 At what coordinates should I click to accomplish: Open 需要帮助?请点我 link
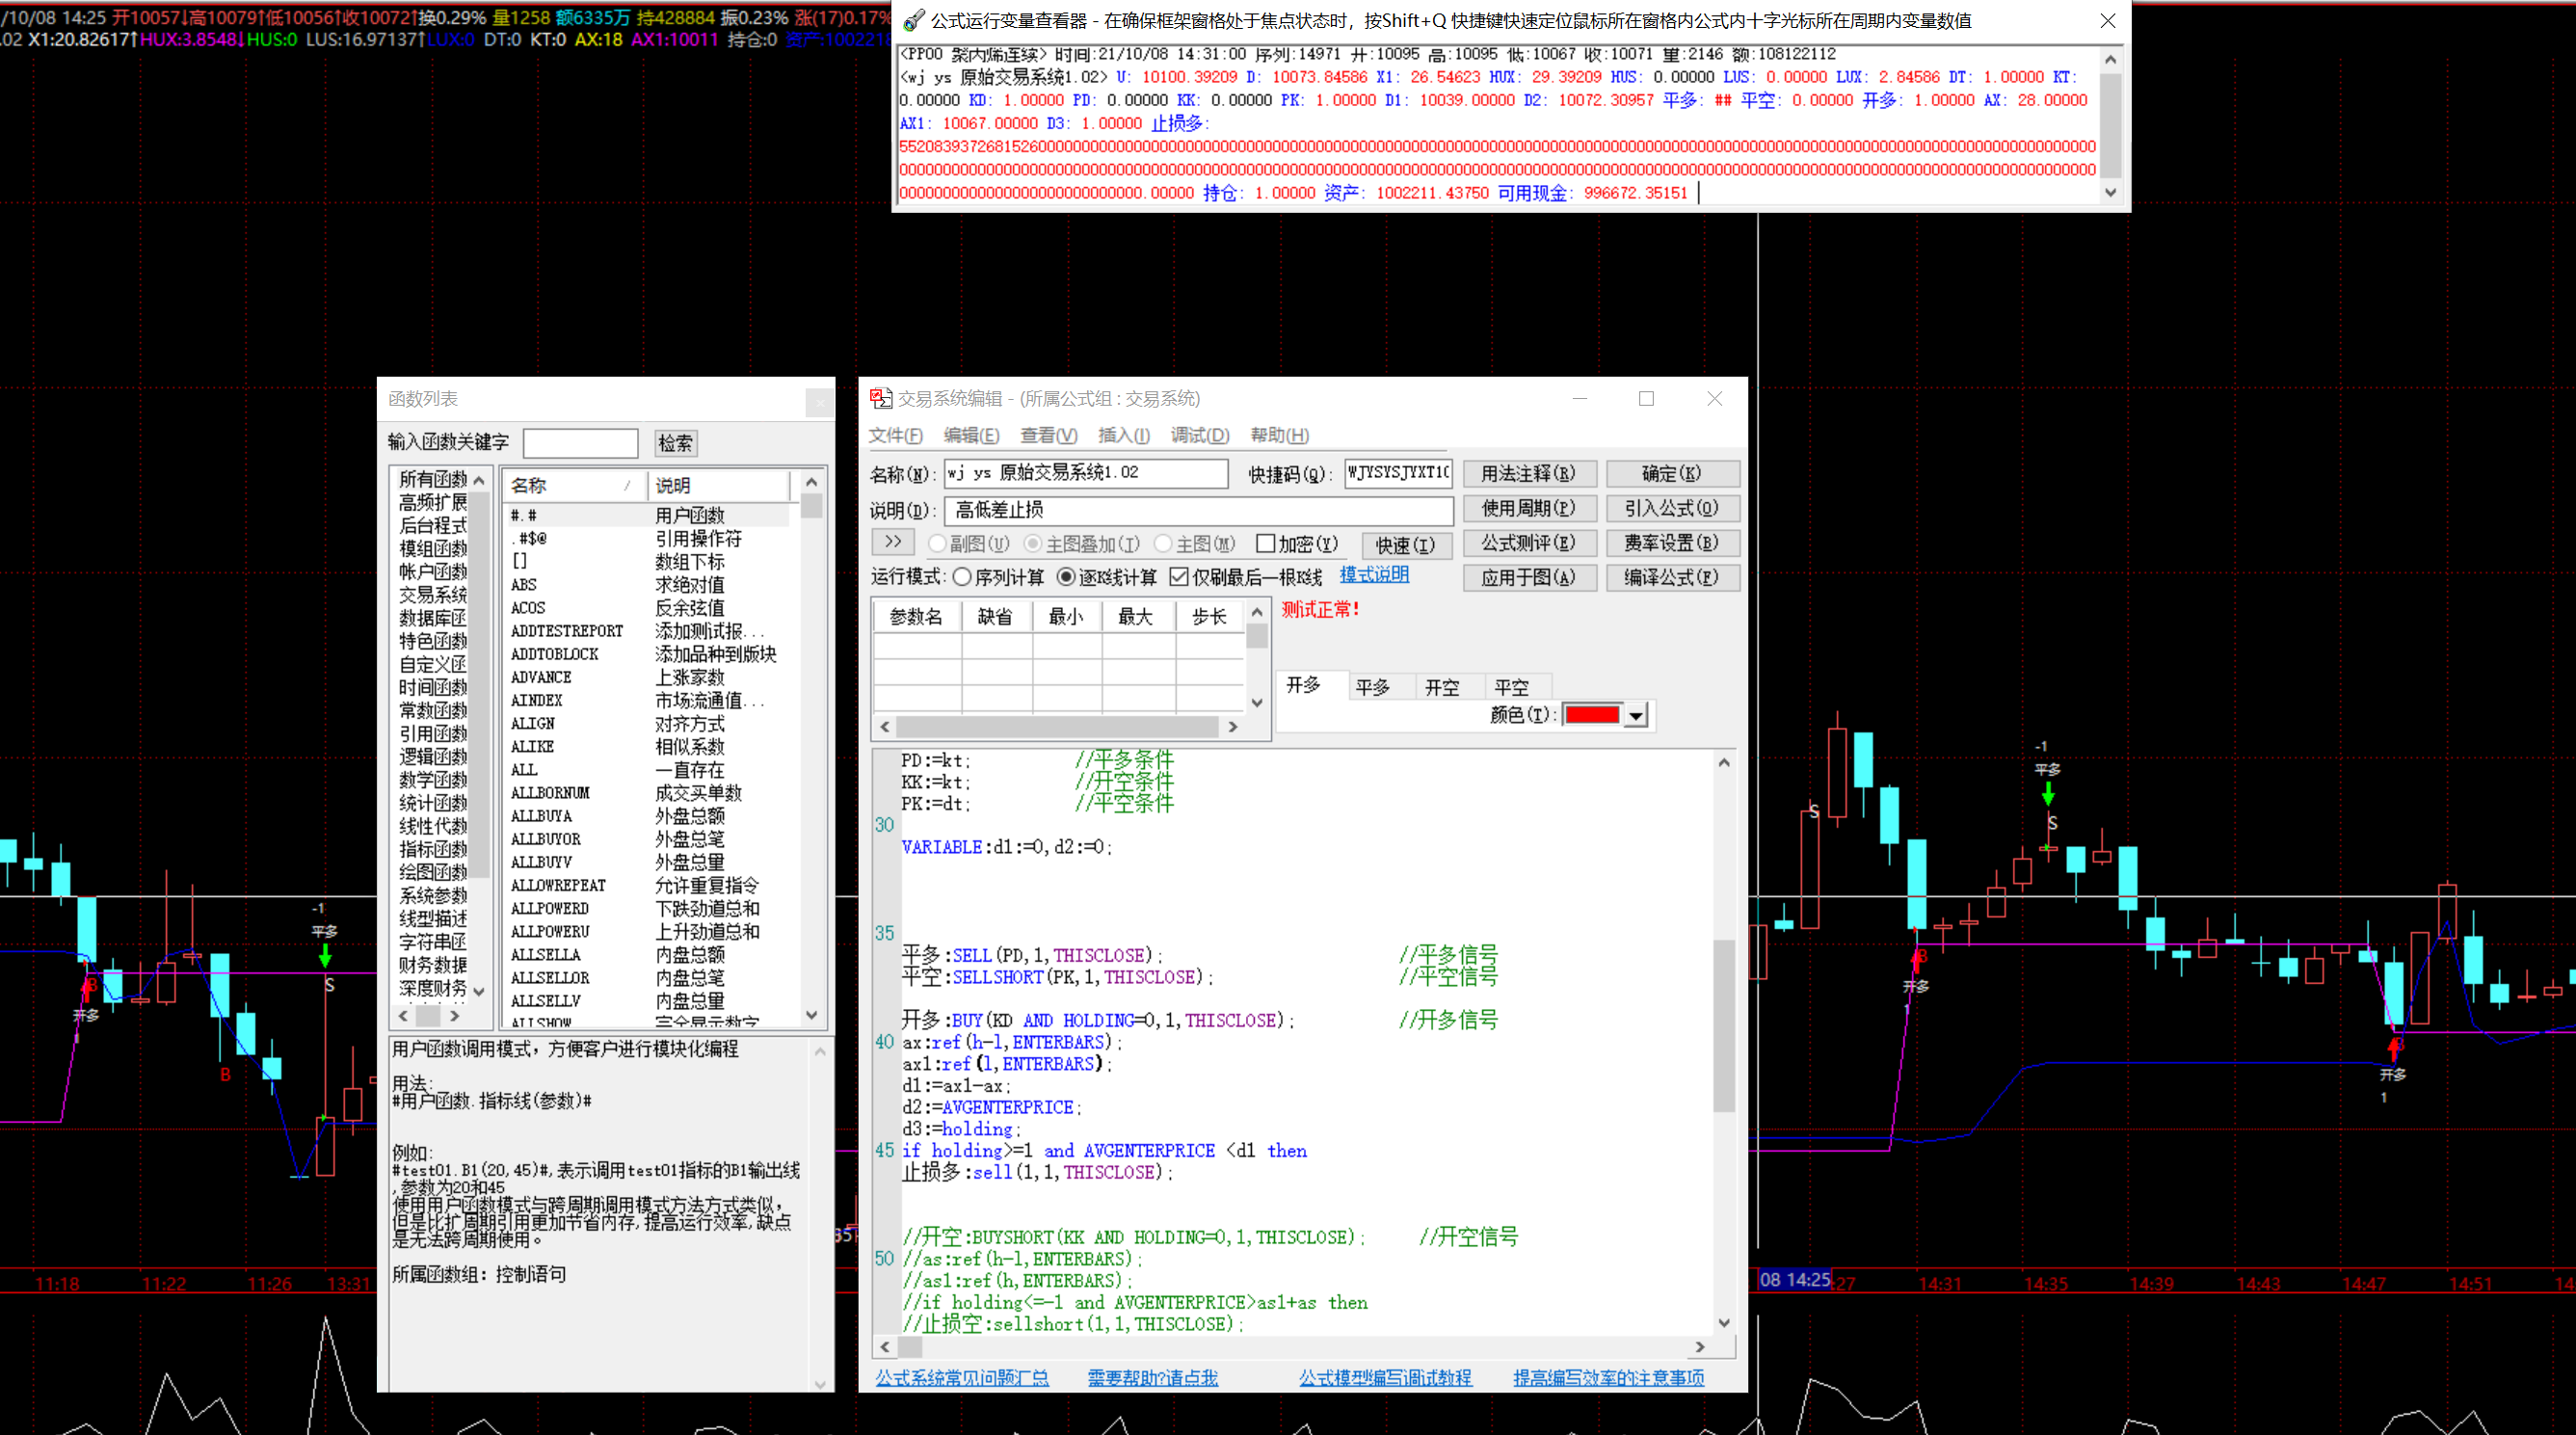coord(1153,1378)
